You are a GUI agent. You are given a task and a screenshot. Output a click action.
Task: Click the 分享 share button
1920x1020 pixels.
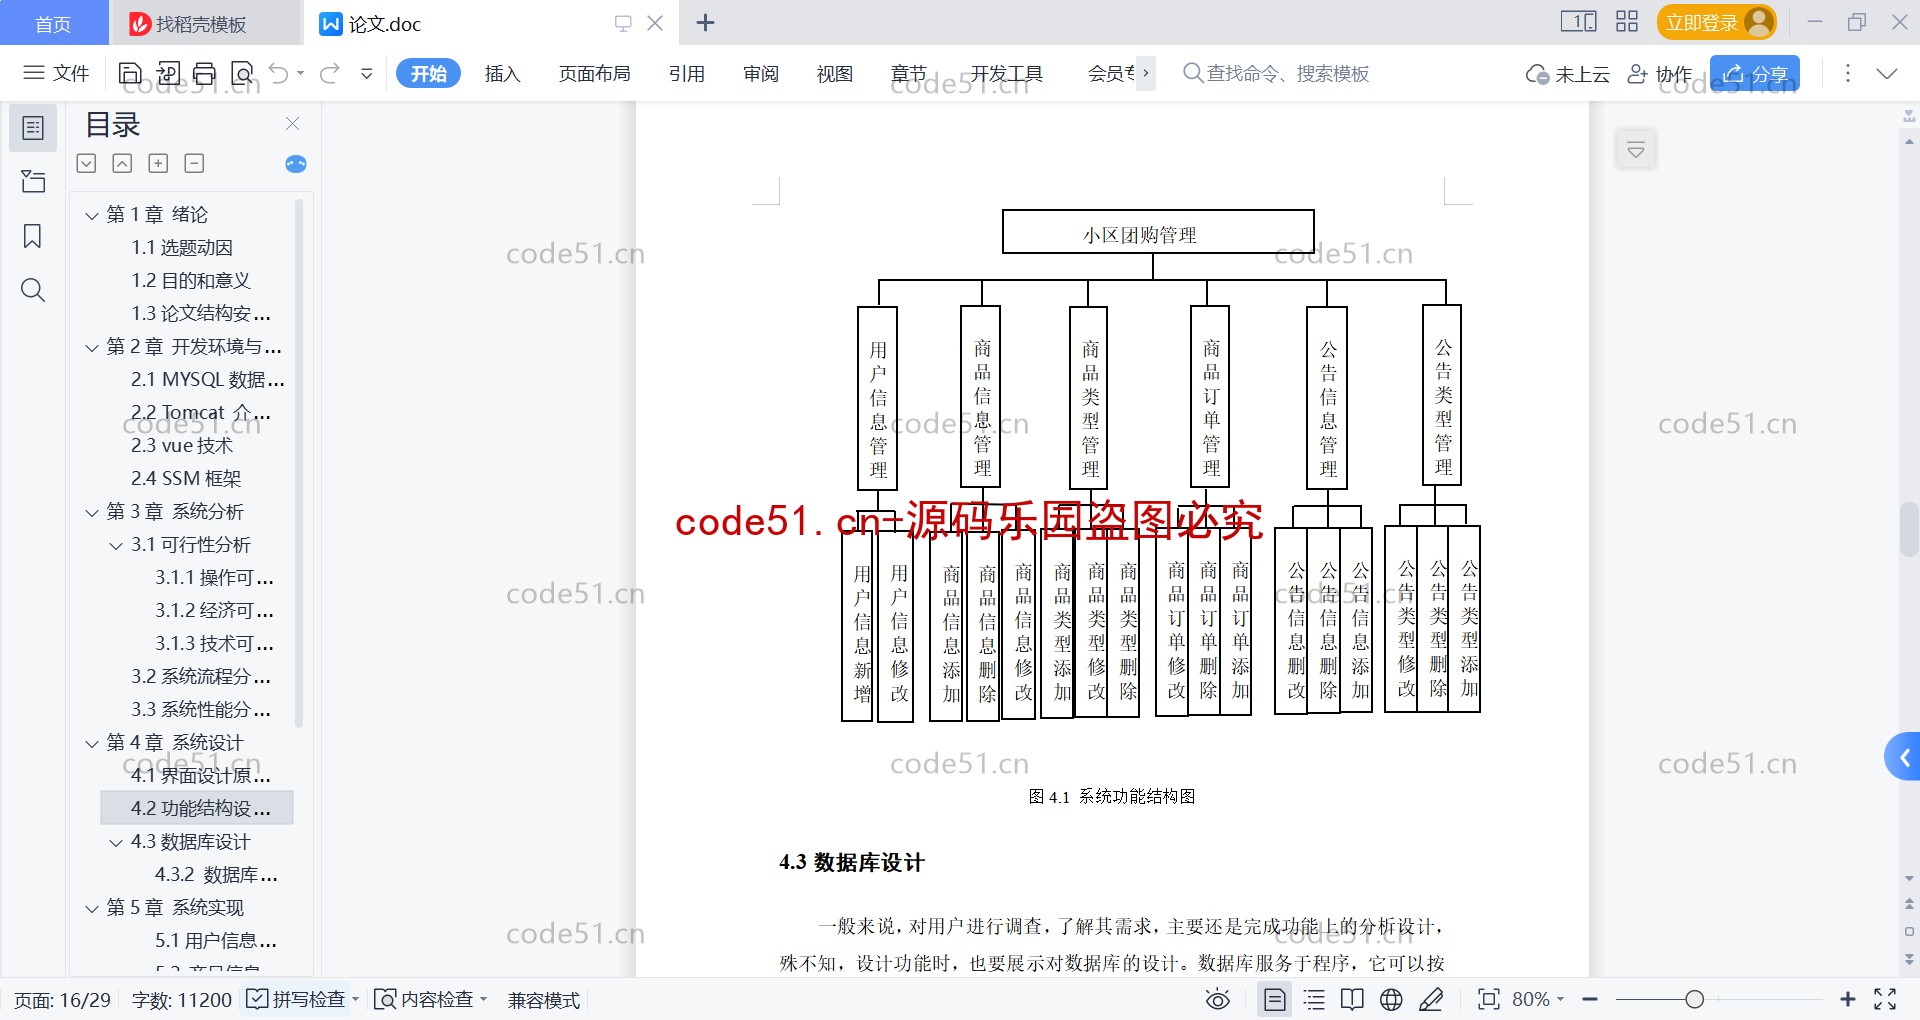click(x=1755, y=74)
